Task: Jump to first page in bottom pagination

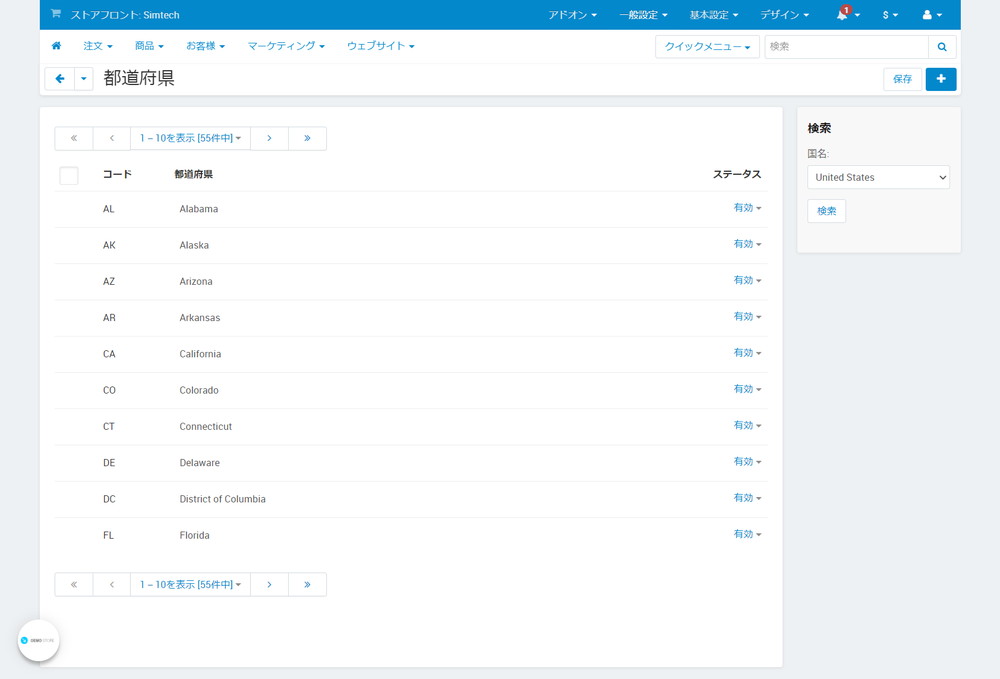Action: click(x=74, y=585)
